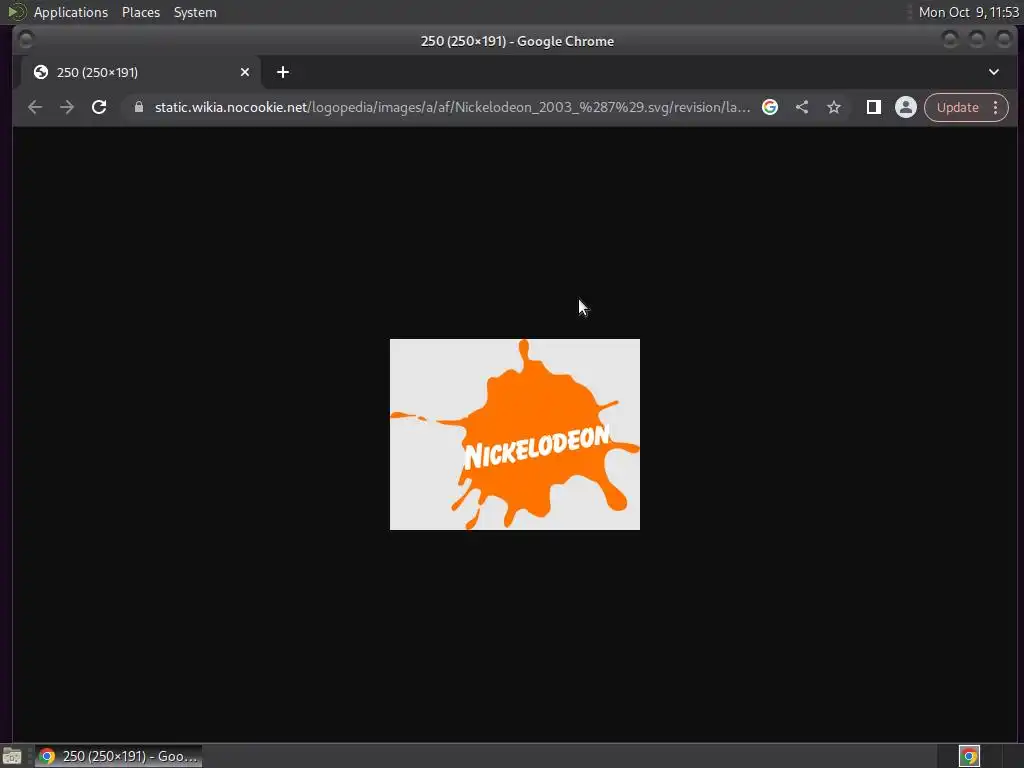The height and width of the screenshot is (768, 1024).
Task: Click the show desktop icon in the taskbar
Action: (12, 756)
